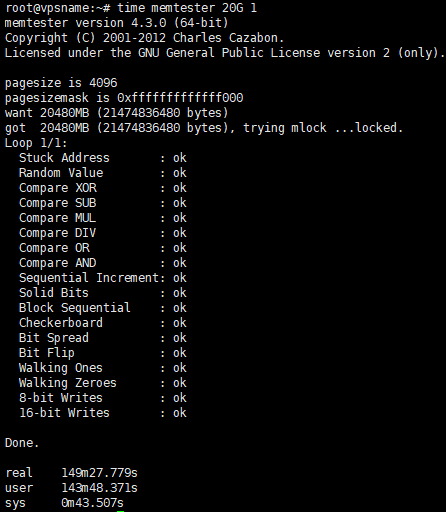
Task: Click the 'Done.' message
Action: [x=22, y=443]
